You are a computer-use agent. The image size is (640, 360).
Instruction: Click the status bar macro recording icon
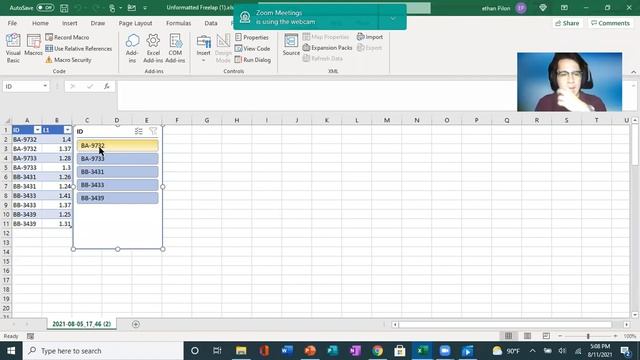click(x=30, y=336)
